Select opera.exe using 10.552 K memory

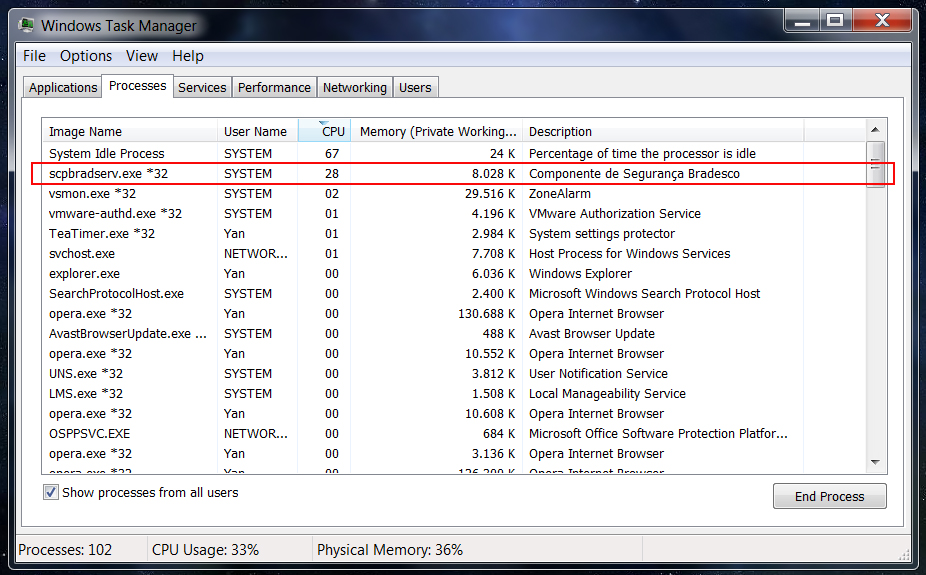click(453, 354)
